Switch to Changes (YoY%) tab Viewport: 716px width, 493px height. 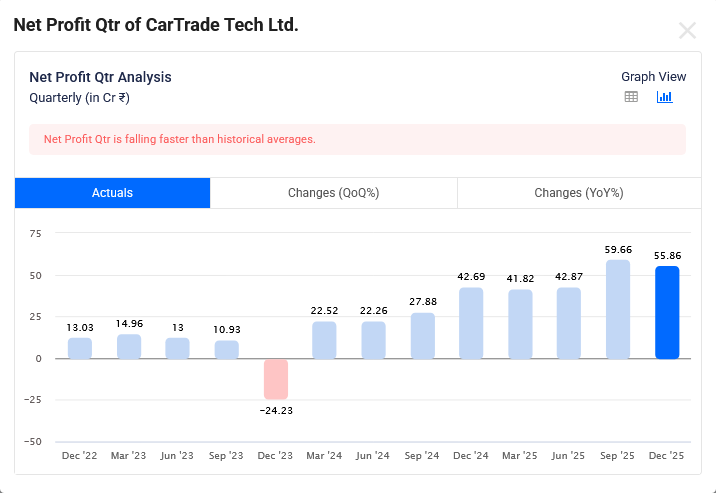578,193
